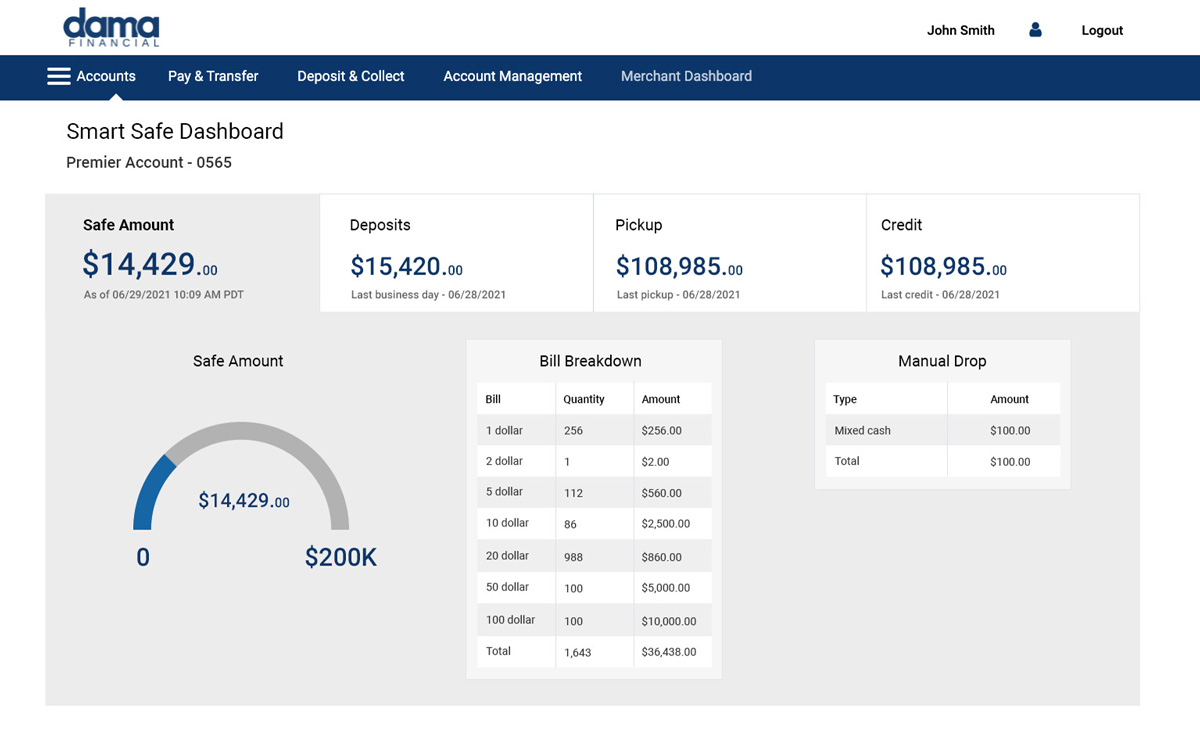Open the user profile icon

click(x=1035, y=30)
